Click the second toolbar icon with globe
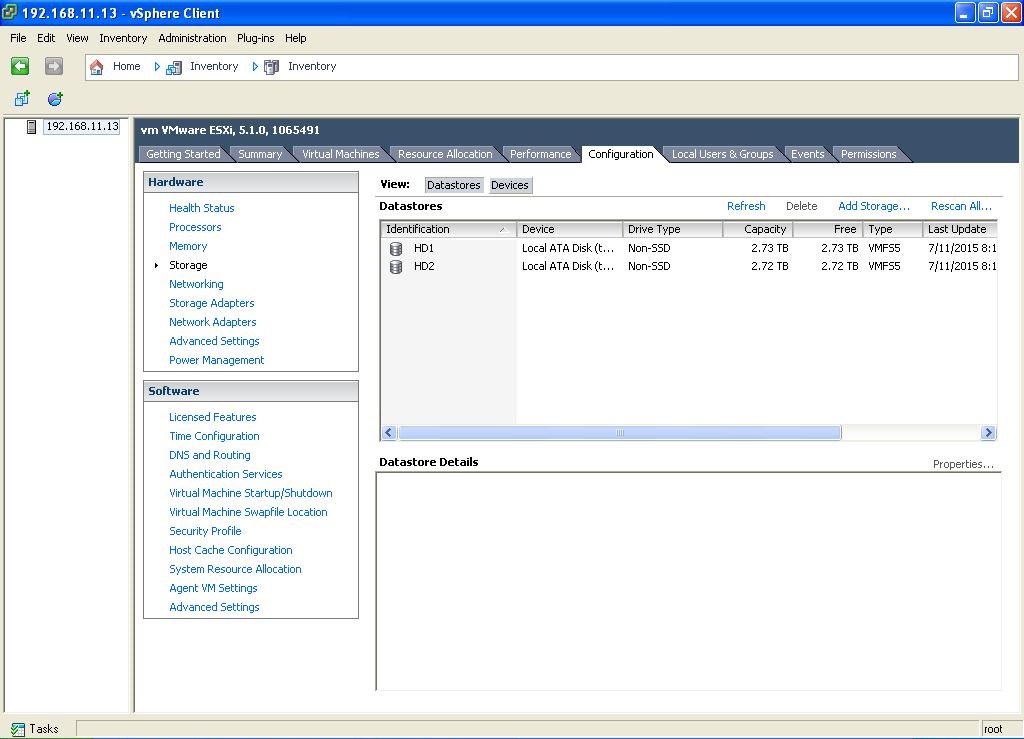Image resolution: width=1024 pixels, height=739 pixels. 55,98
